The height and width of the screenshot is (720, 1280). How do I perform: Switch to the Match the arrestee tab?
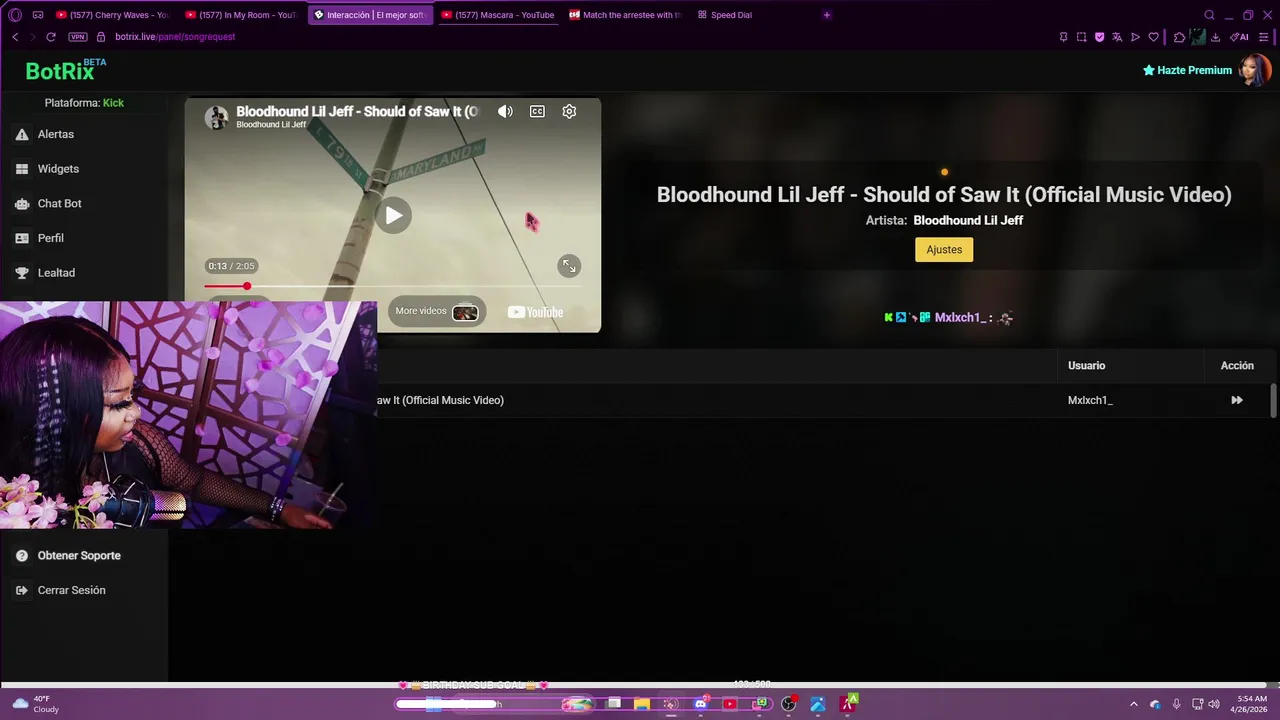click(x=625, y=15)
